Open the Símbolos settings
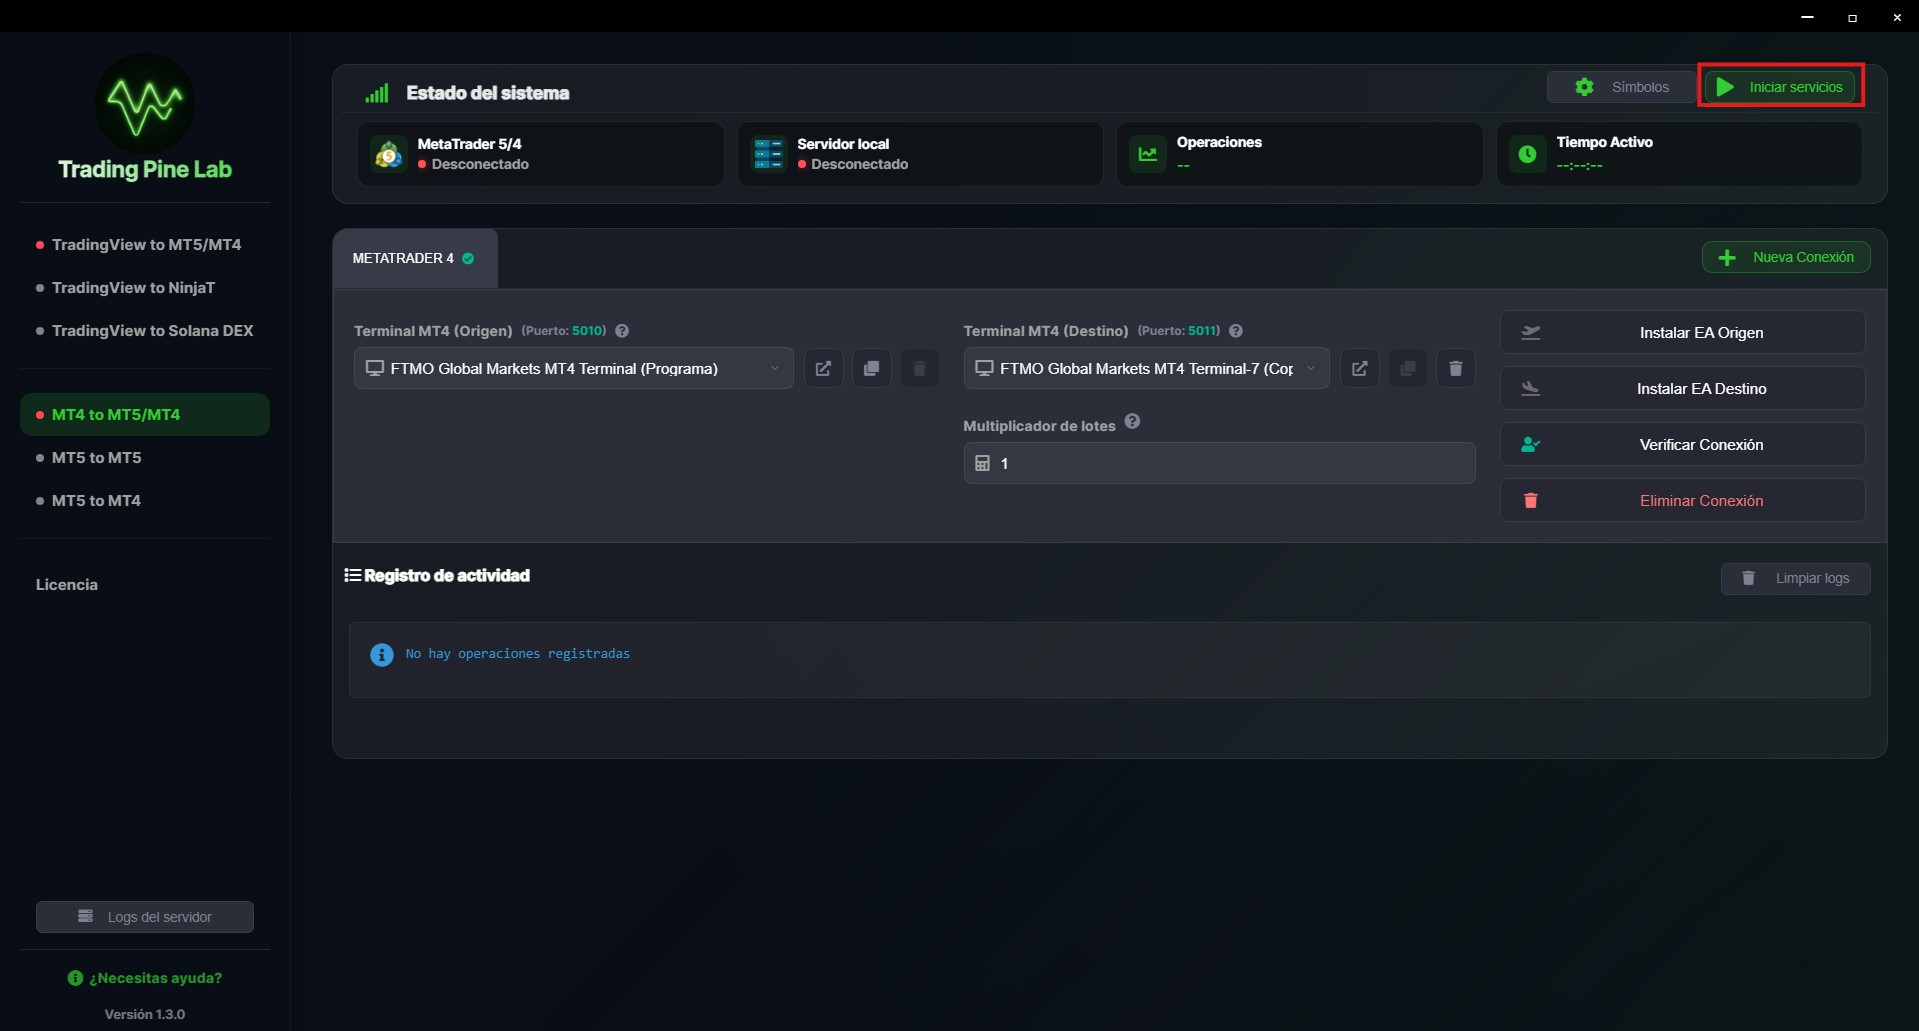 coord(1620,86)
